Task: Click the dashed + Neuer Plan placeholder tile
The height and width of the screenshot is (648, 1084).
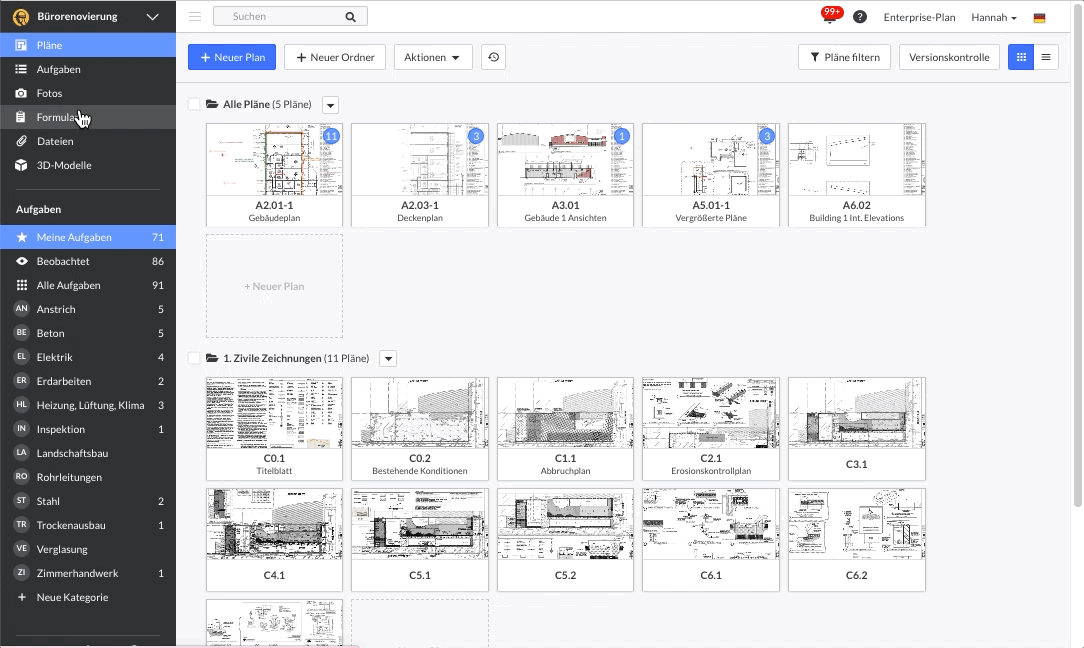Action: click(x=274, y=286)
